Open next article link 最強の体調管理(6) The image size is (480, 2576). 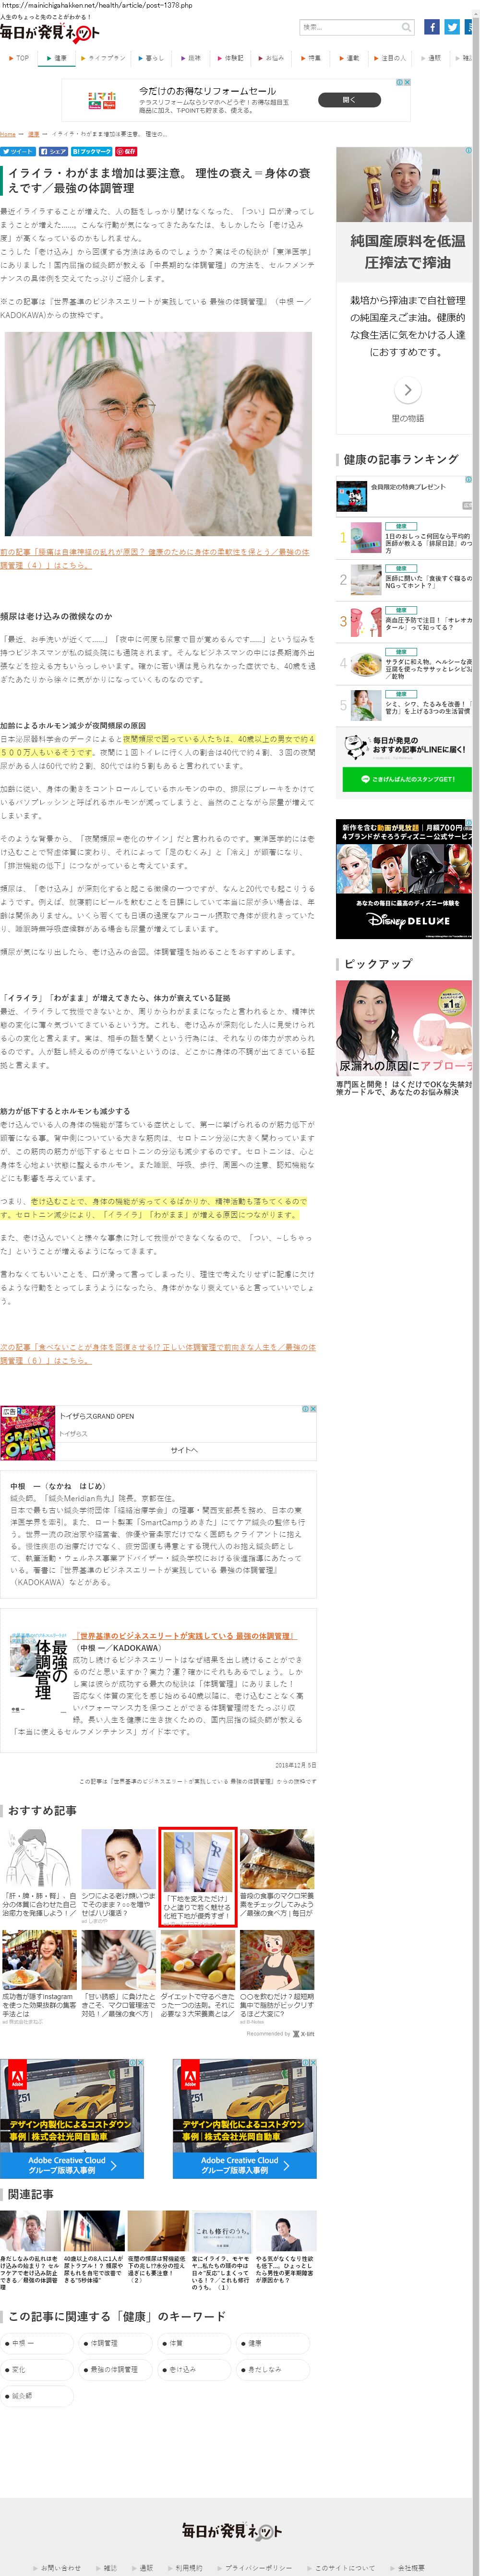pos(158,1353)
